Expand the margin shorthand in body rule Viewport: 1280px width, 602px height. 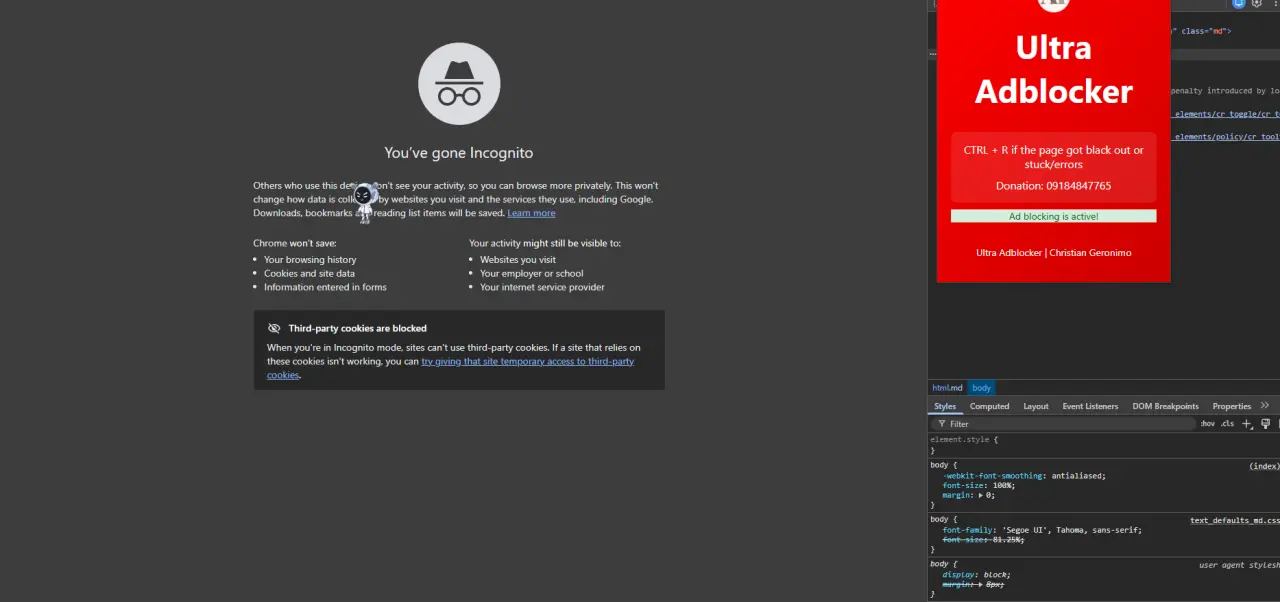(x=982, y=495)
